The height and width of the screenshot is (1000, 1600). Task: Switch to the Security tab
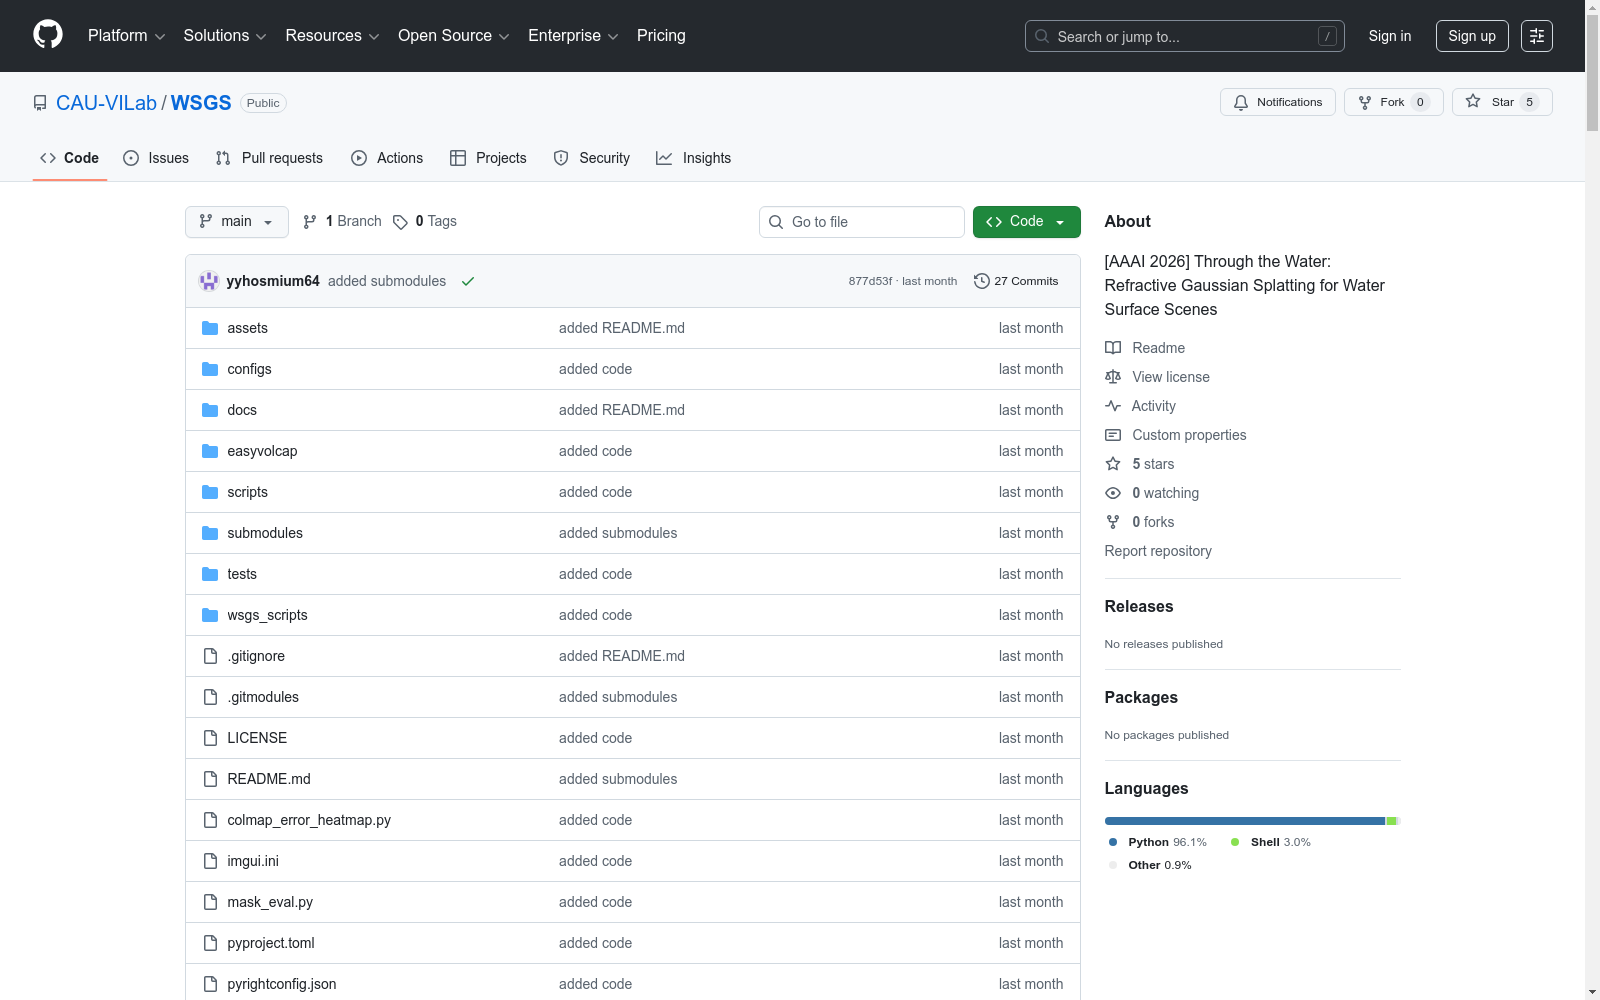point(592,158)
